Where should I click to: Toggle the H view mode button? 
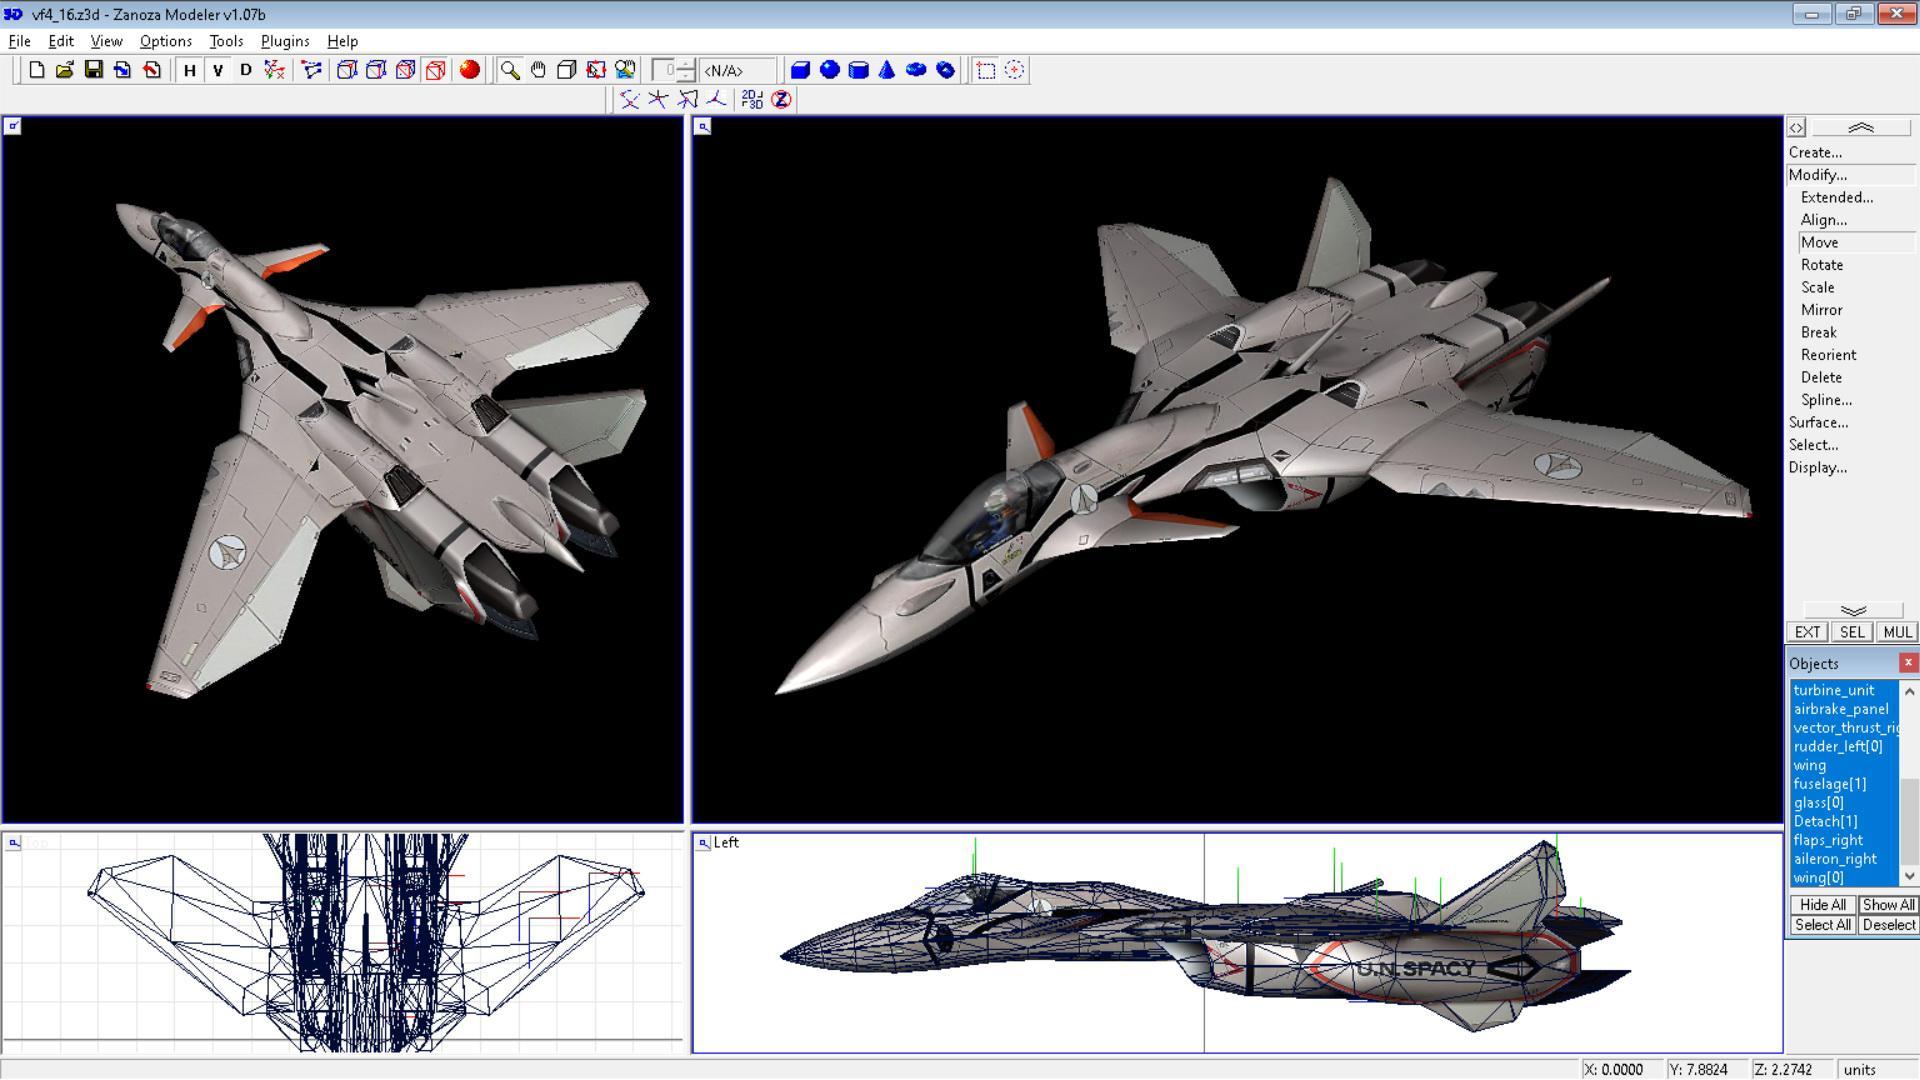point(189,71)
